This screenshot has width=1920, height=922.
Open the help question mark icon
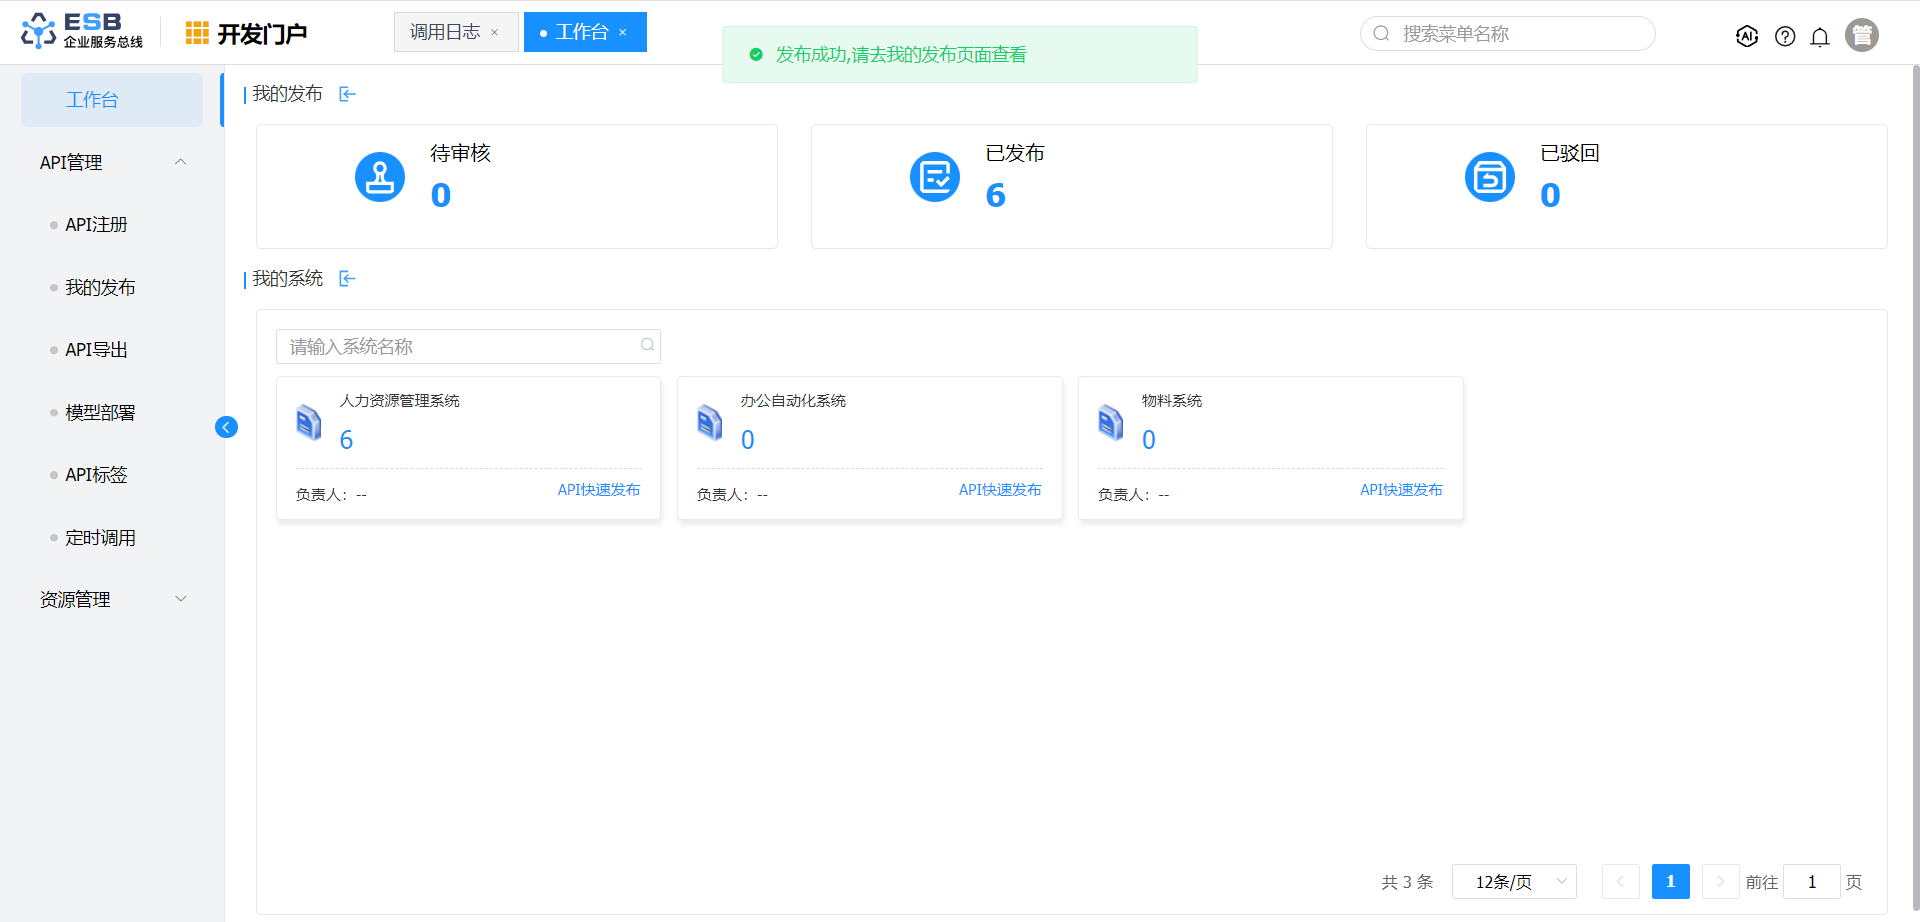[1785, 36]
